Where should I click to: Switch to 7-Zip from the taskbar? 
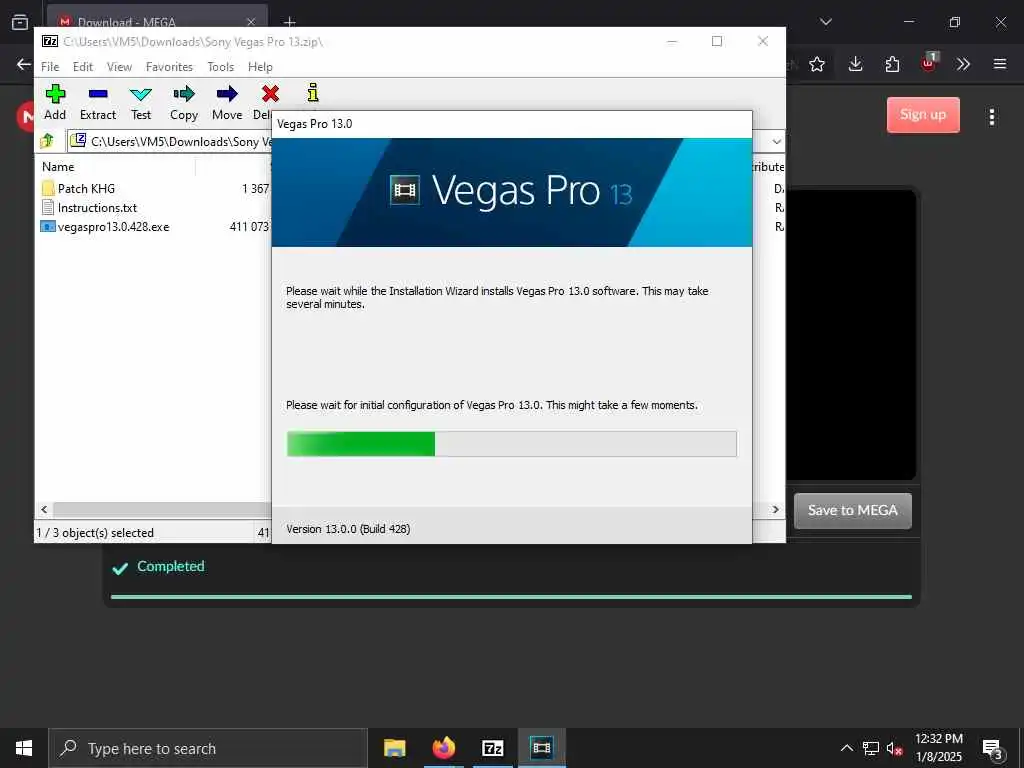tap(492, 748)
